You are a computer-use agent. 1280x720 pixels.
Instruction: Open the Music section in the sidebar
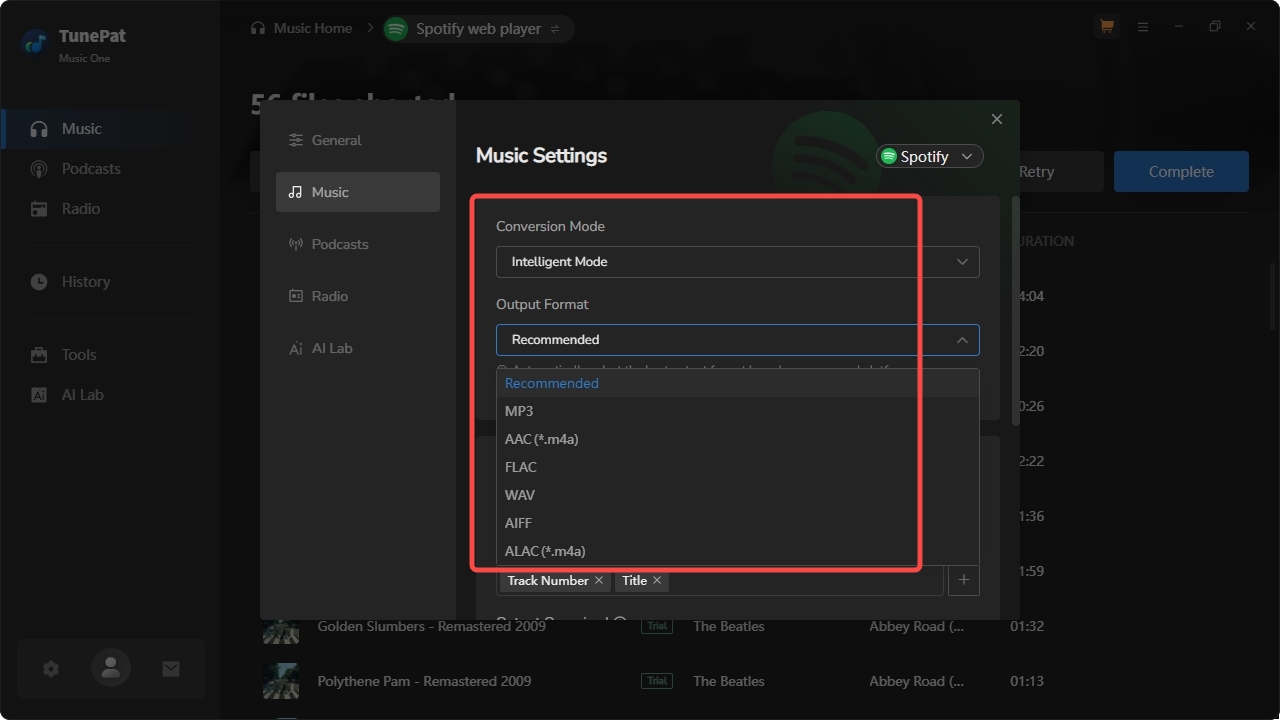(x=81, y=128)
